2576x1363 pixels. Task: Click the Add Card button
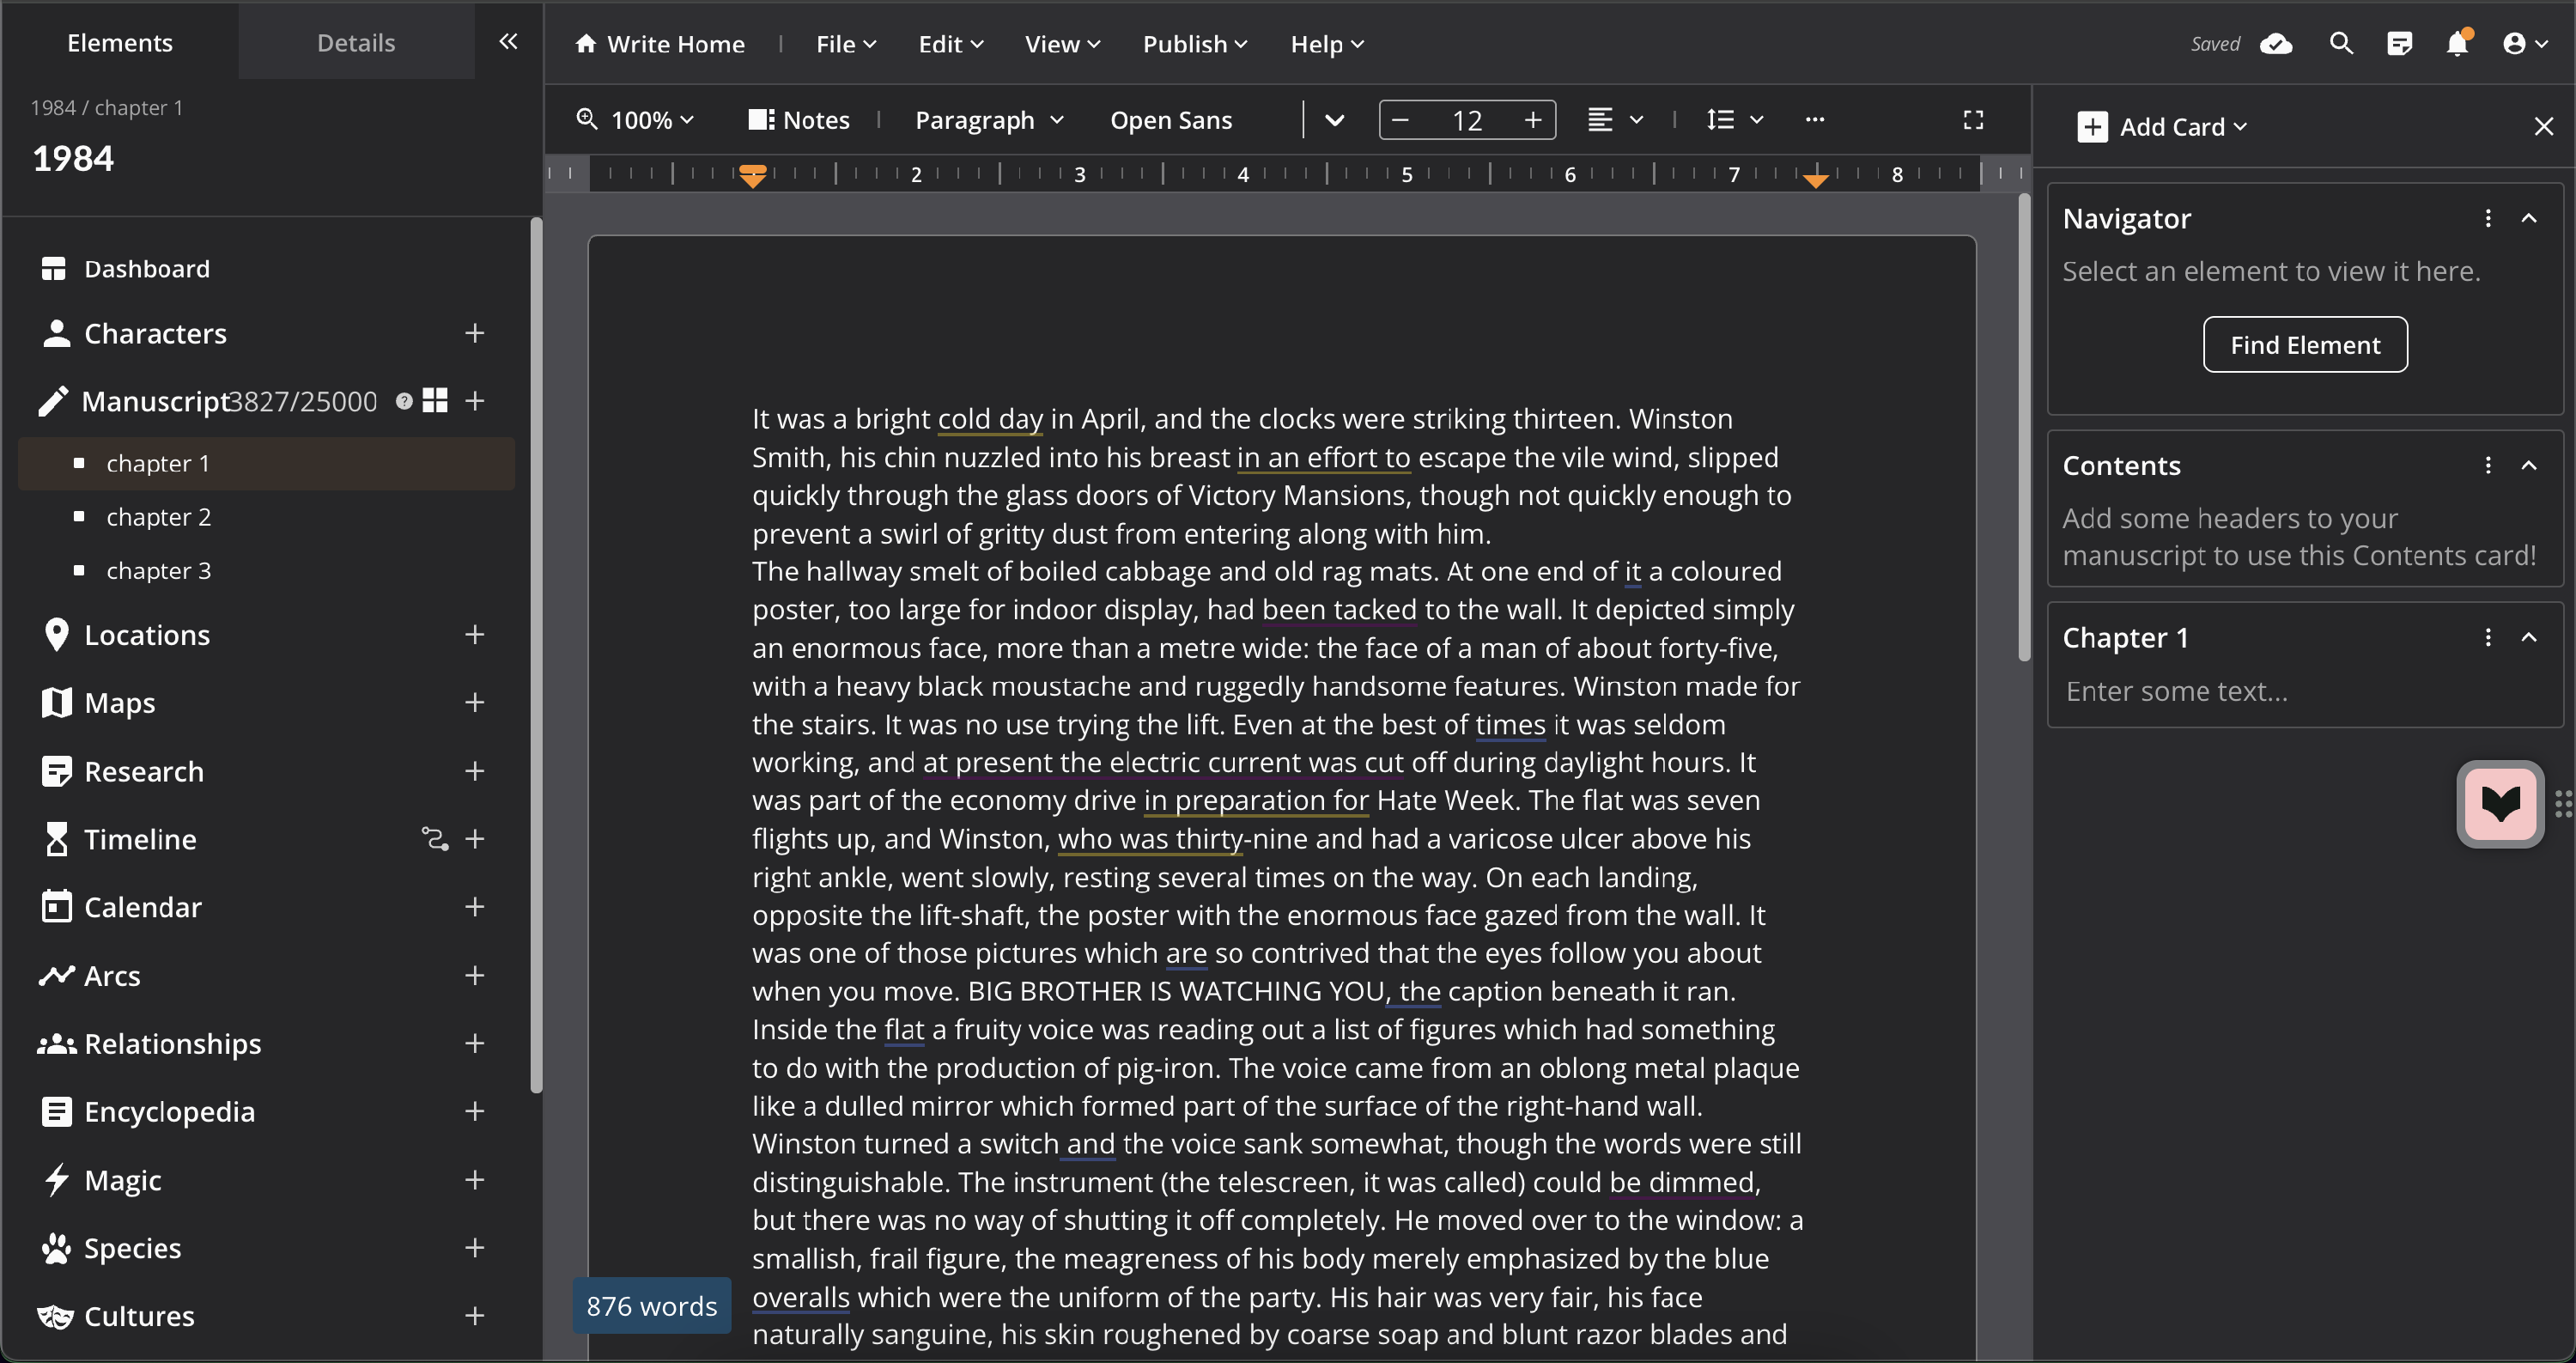click(x=2163, y=127)
